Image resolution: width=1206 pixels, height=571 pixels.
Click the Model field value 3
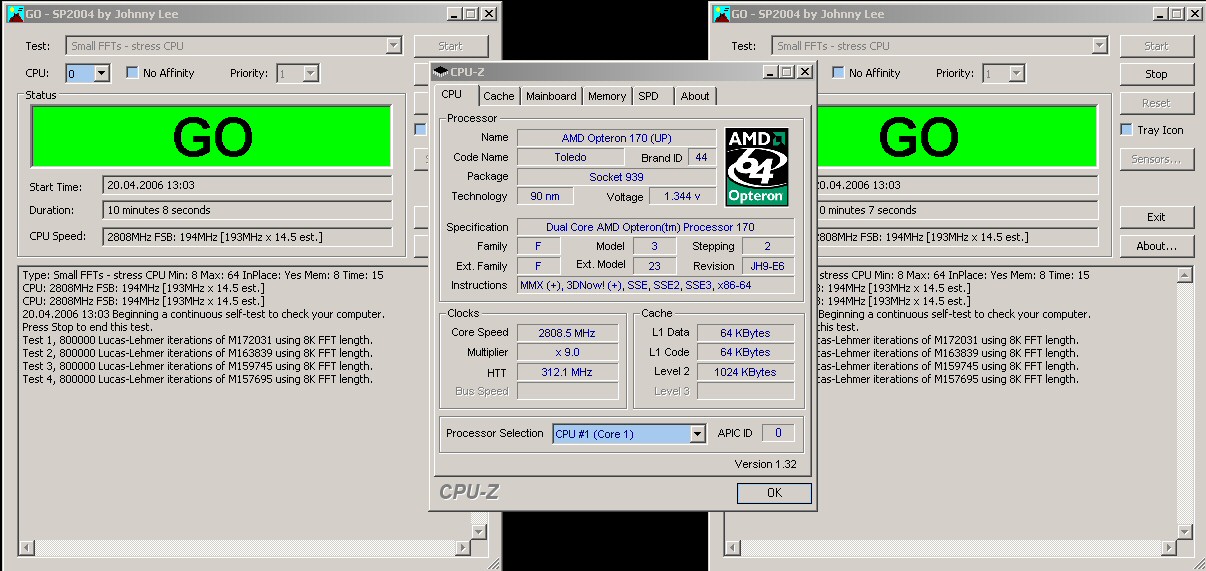pyautogui.click(x=655, y=246)
